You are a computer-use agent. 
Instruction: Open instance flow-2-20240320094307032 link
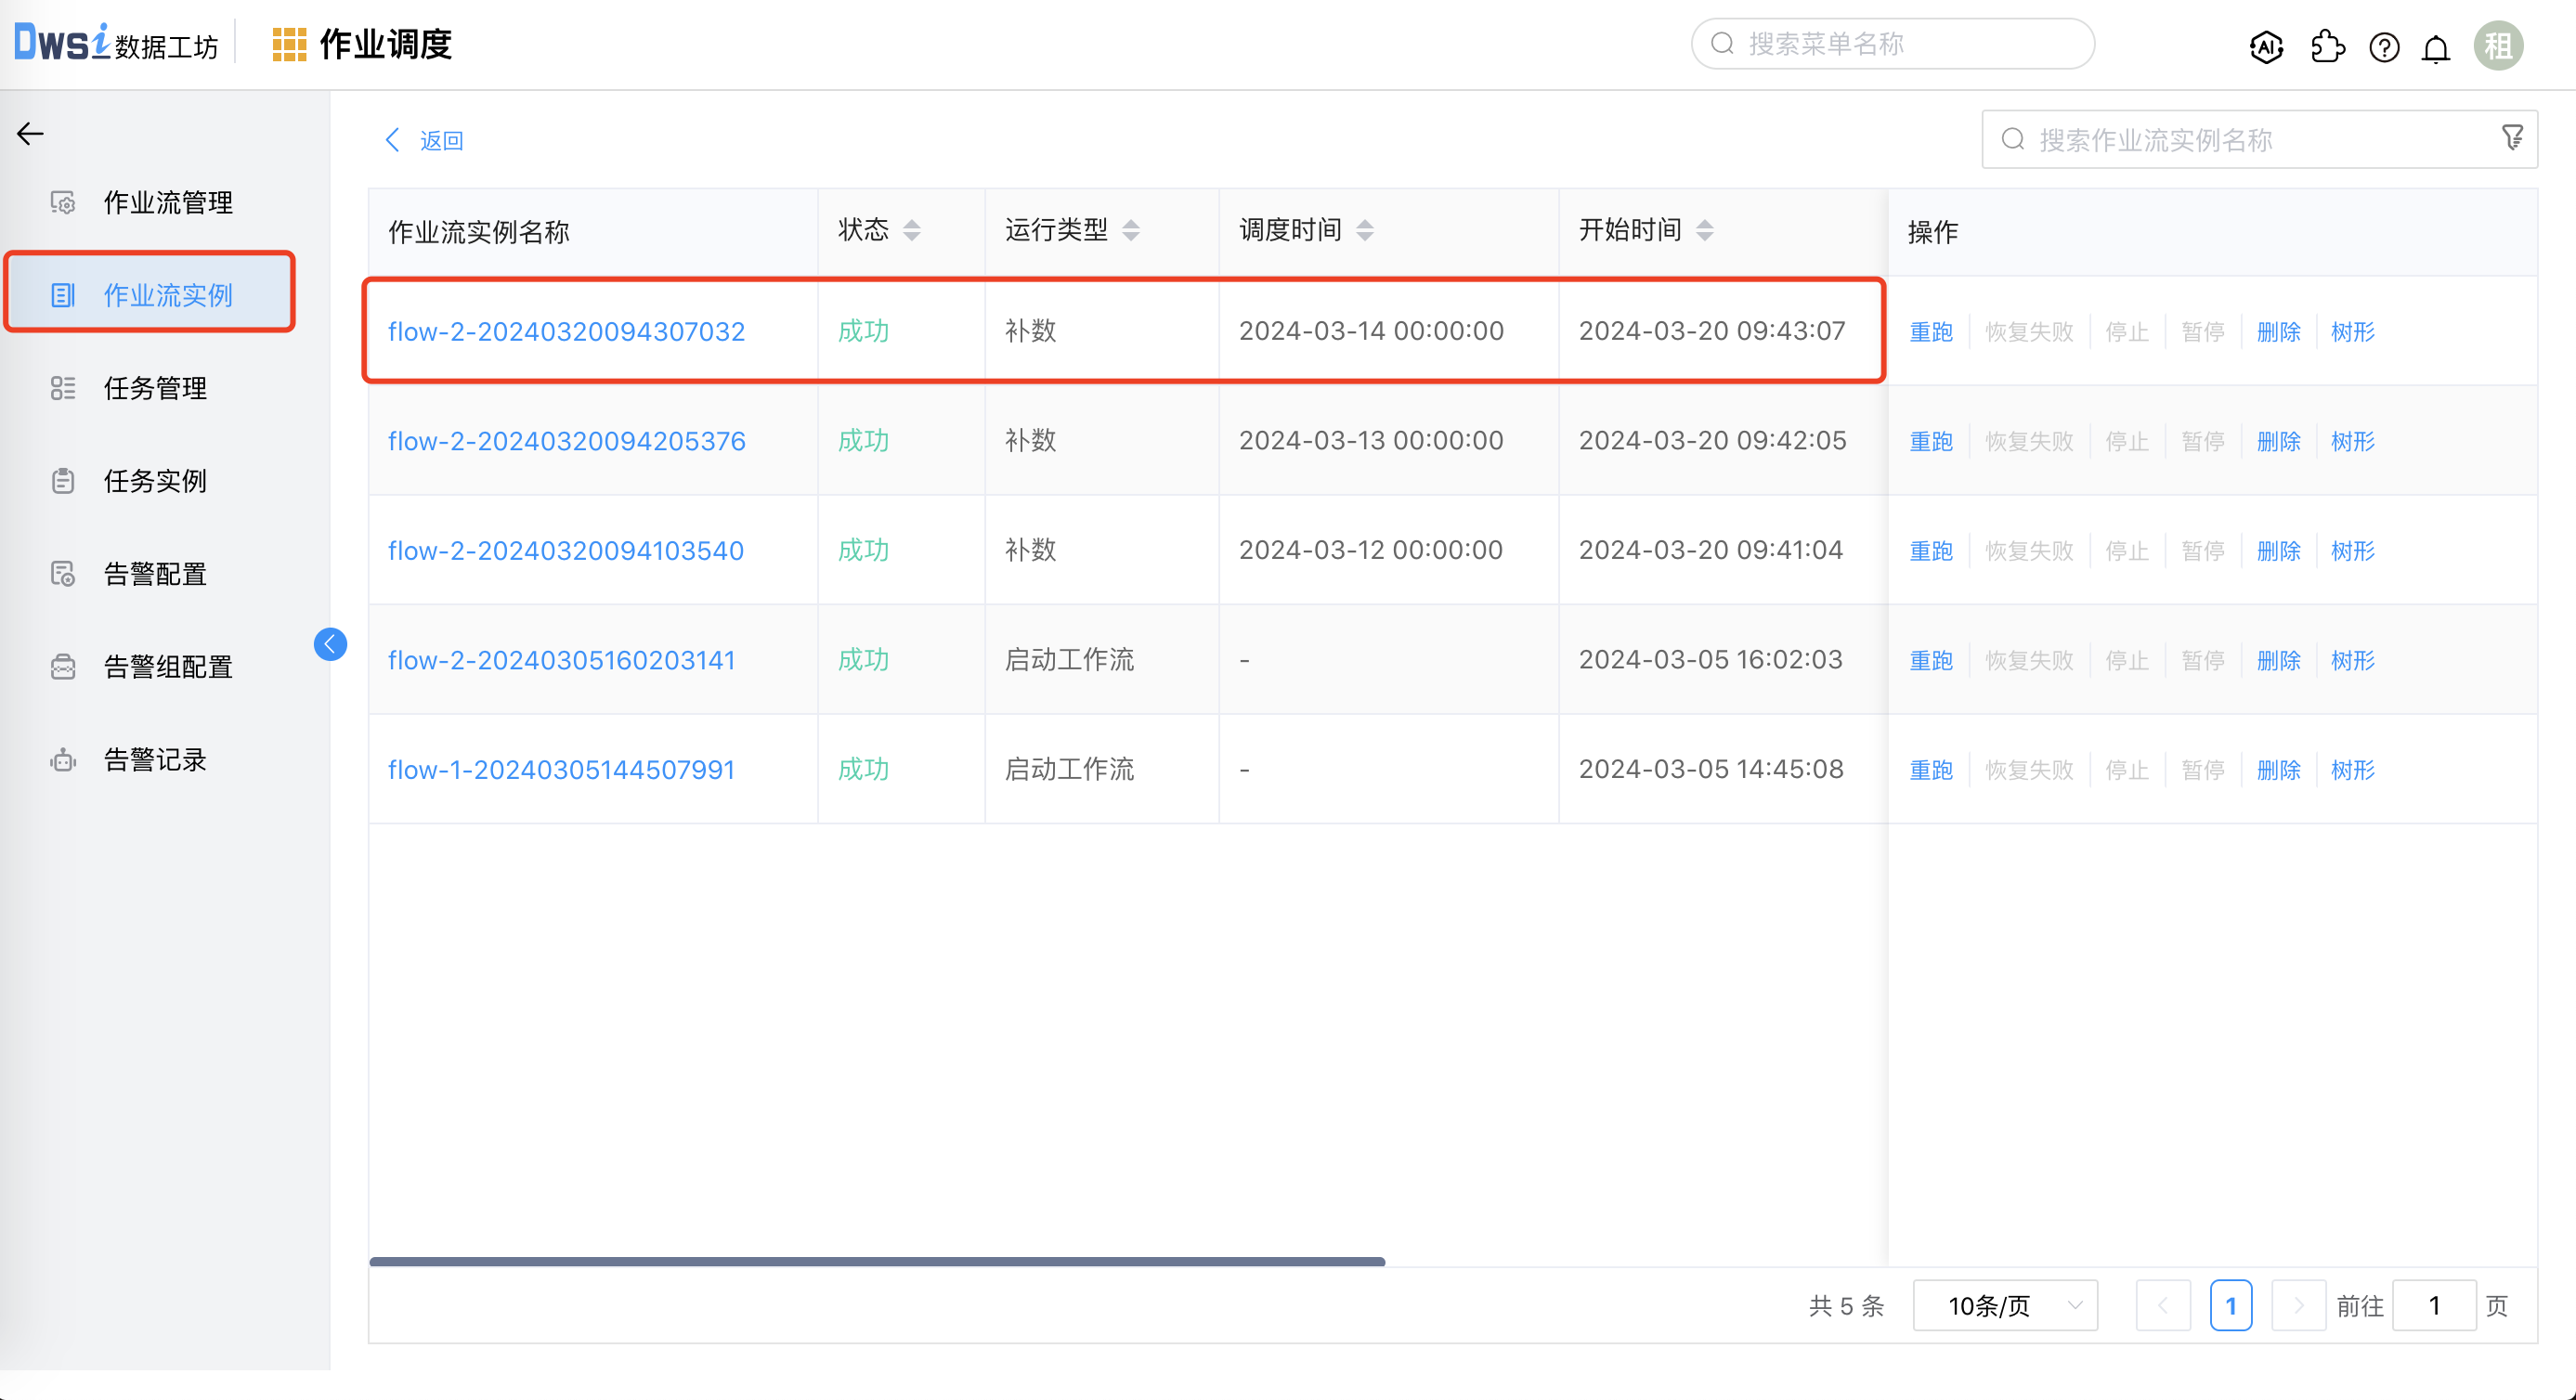click(x=566, y=331)
